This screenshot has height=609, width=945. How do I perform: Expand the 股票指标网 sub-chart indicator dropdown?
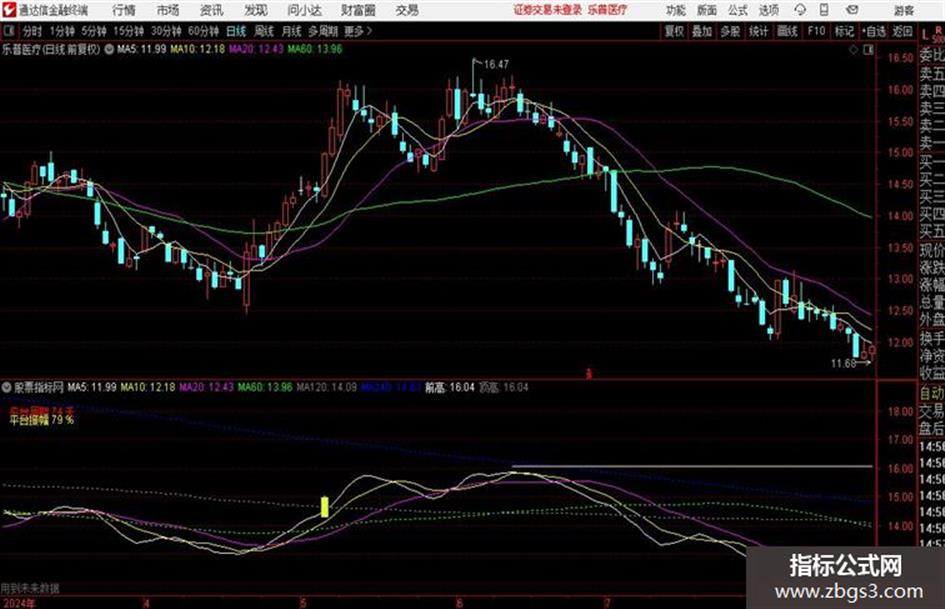(7, 387)
